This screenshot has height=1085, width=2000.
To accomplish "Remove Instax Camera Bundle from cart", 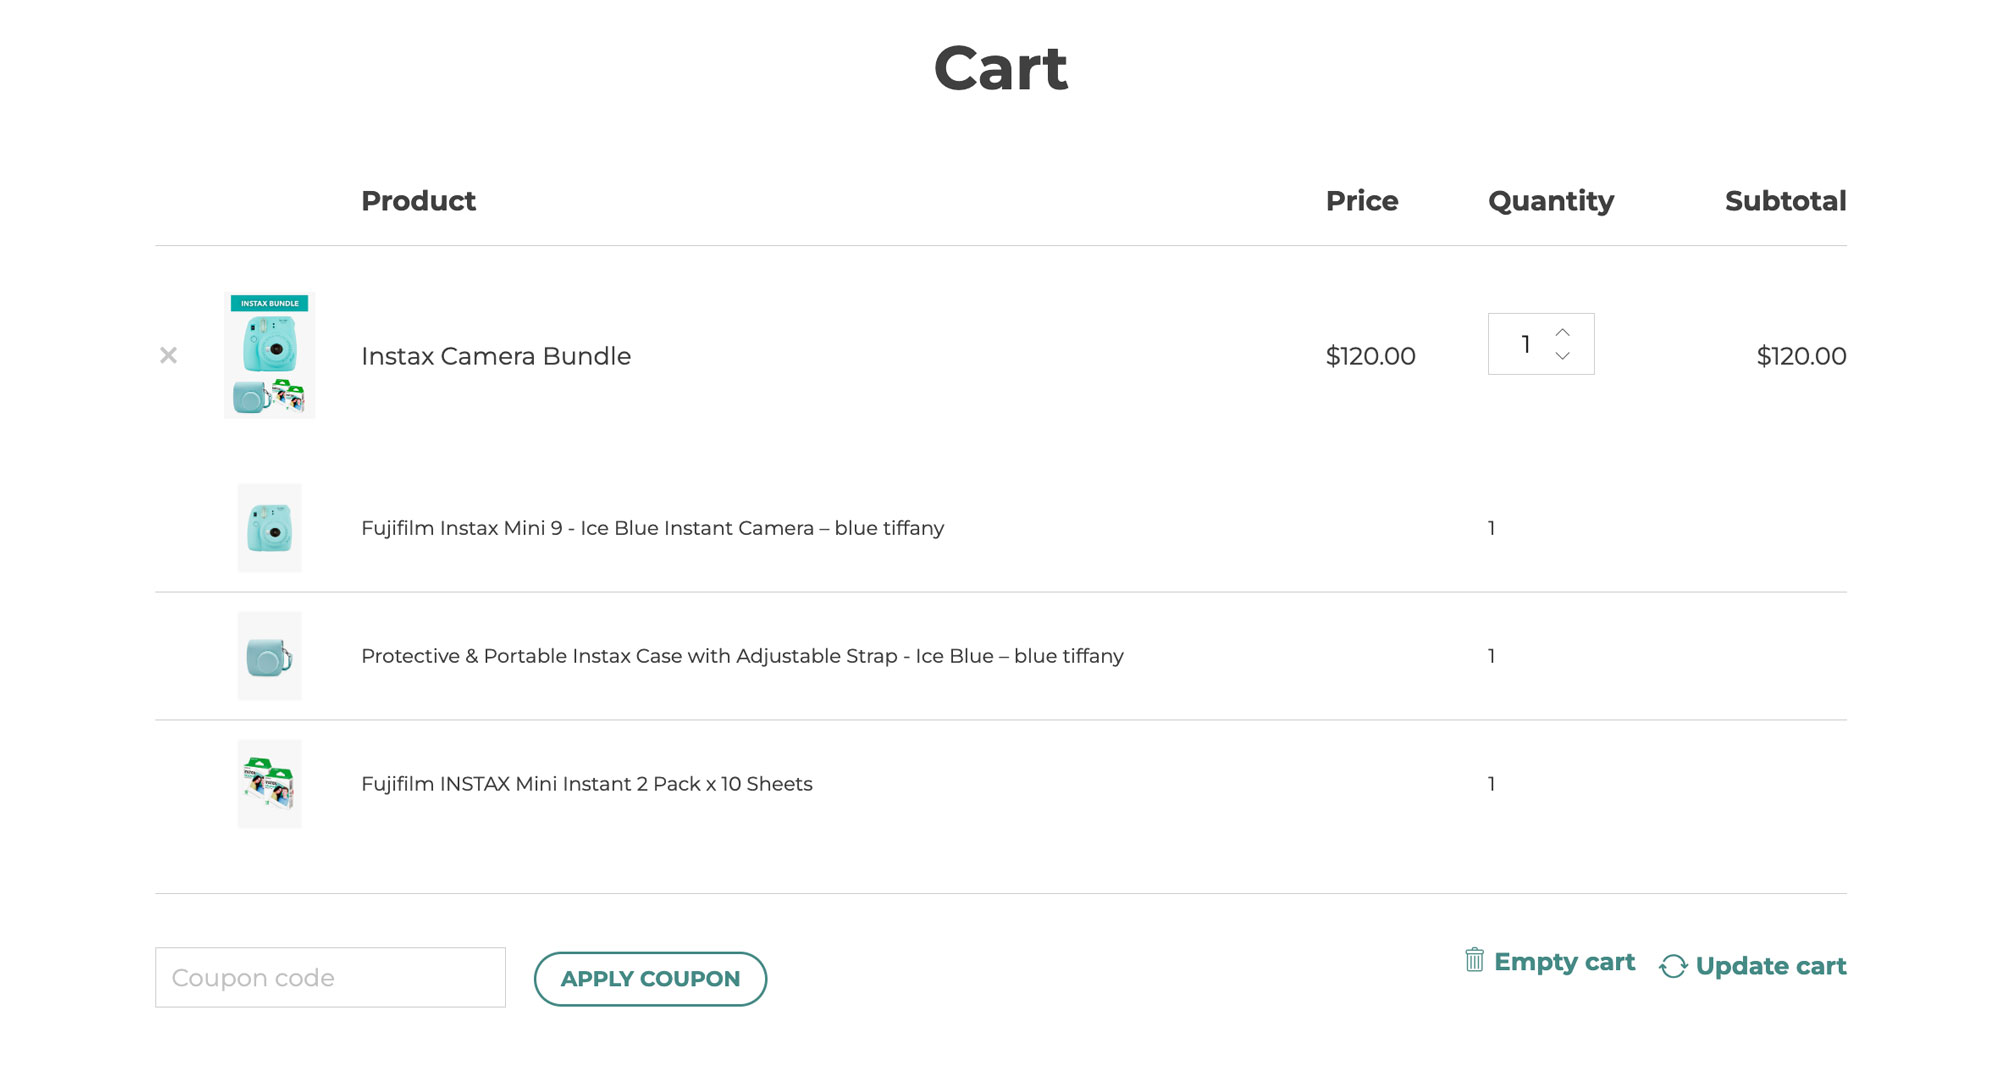I will pos(168,355).
